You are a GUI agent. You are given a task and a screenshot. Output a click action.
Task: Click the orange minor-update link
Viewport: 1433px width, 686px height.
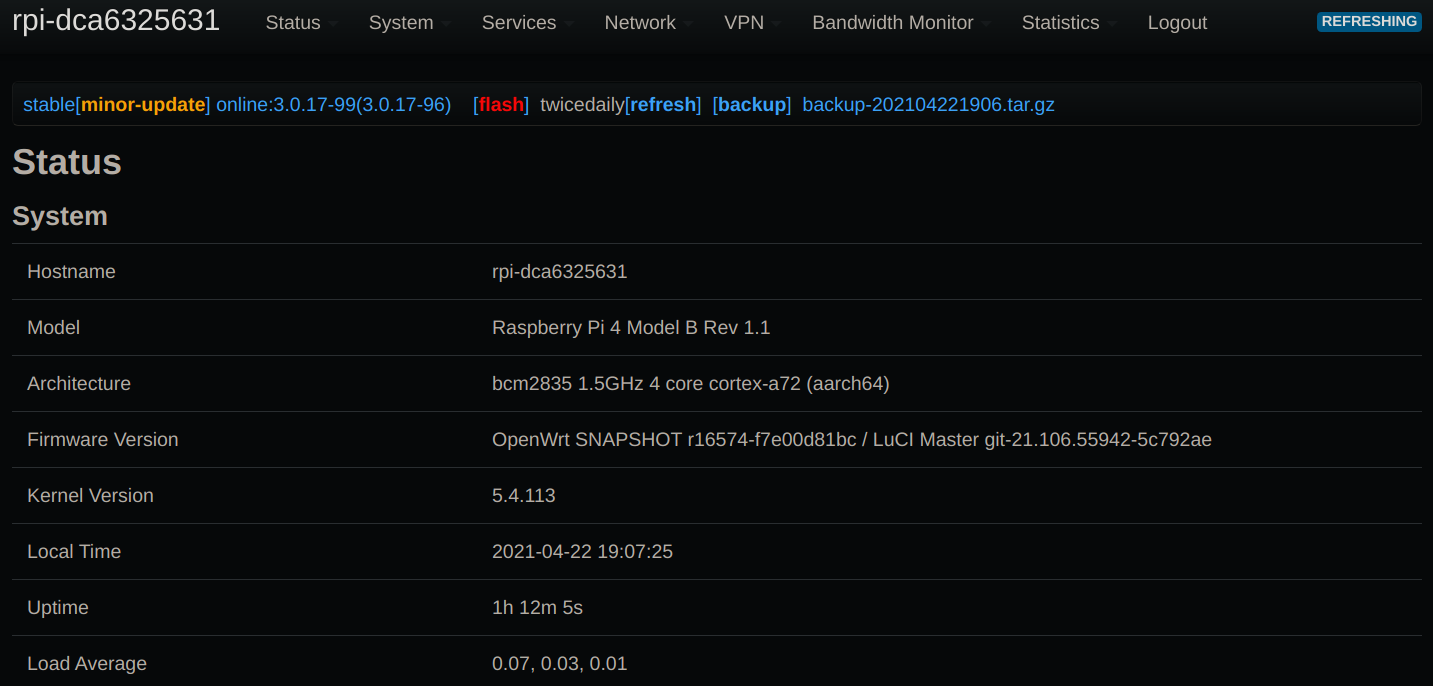coord(143,105)
